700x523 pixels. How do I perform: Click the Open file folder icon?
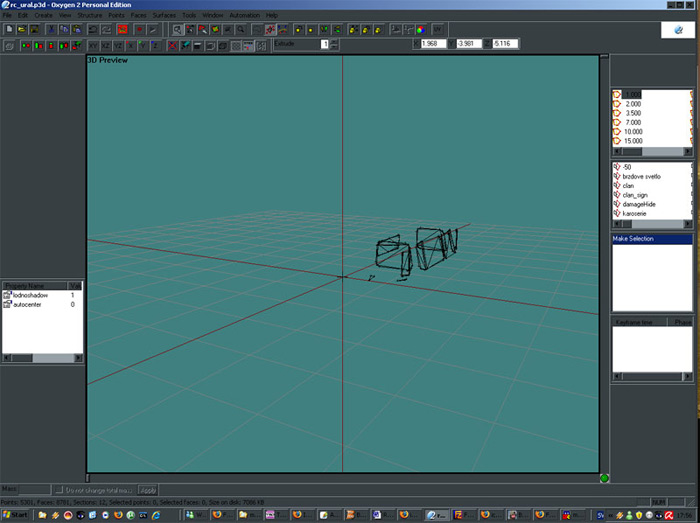coord(21,30)
